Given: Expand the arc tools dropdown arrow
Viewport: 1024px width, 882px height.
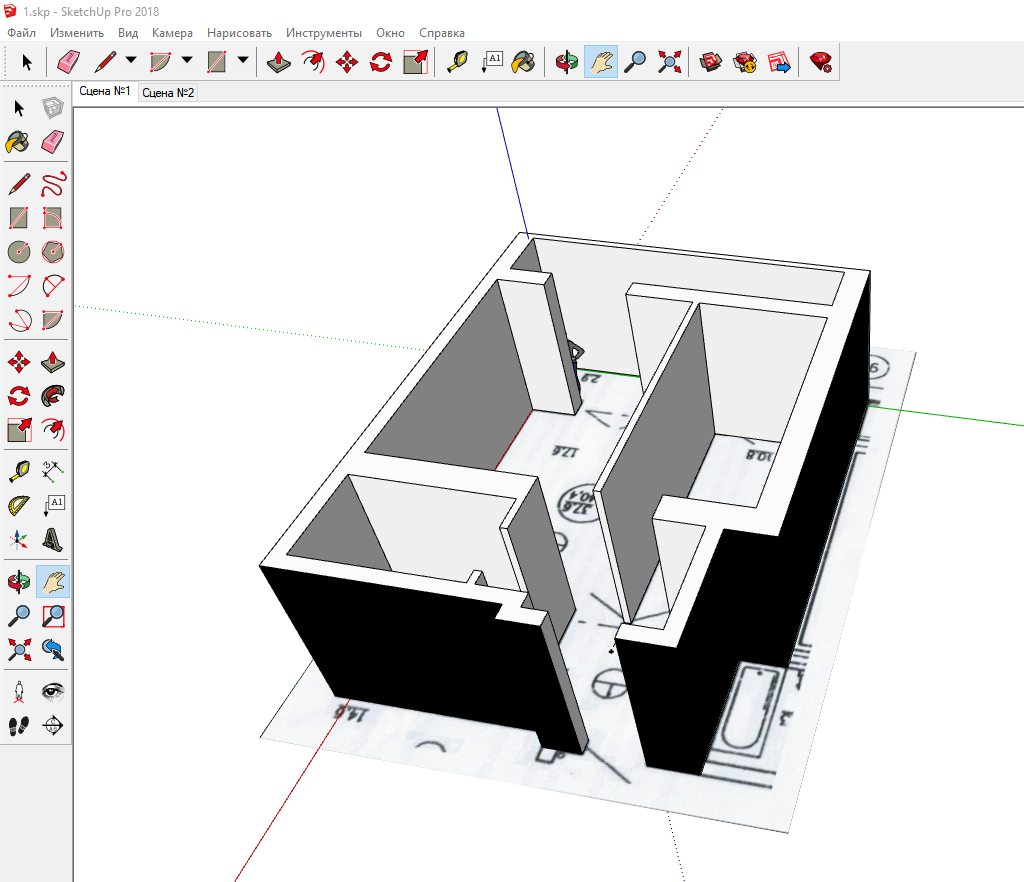Looking at the screenshot, I should [186, 62].
